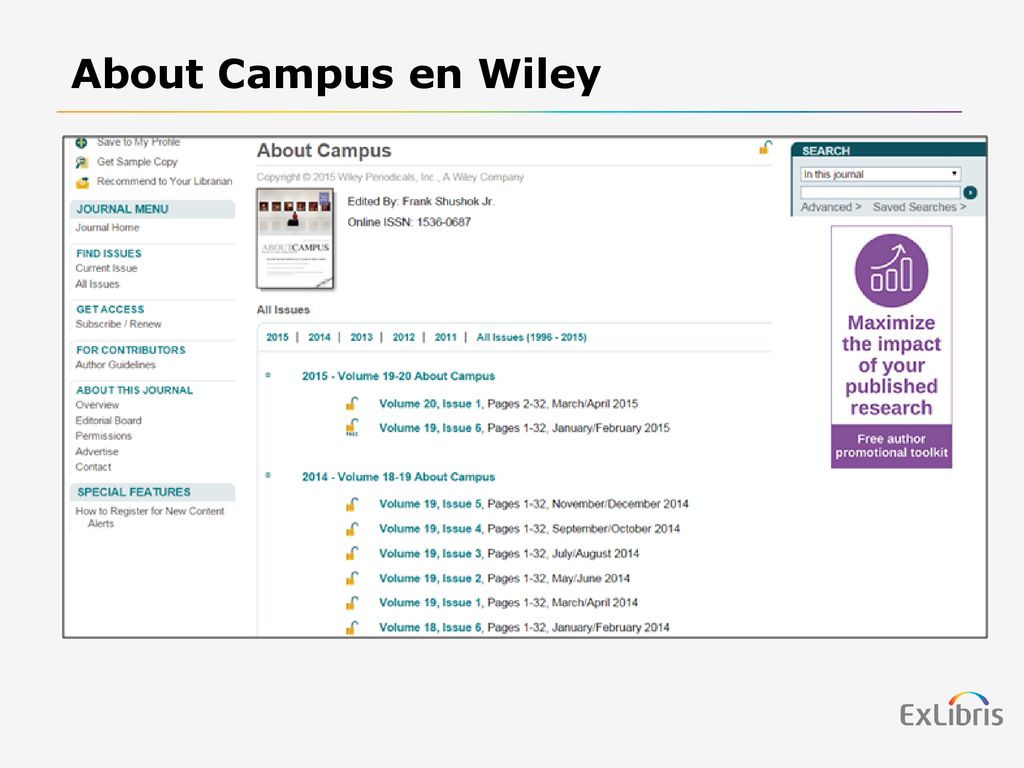Click the free padlock icon for Volume 19, Issue 6
Viewport: 1024px width, 768px height.
pos(352,428)
